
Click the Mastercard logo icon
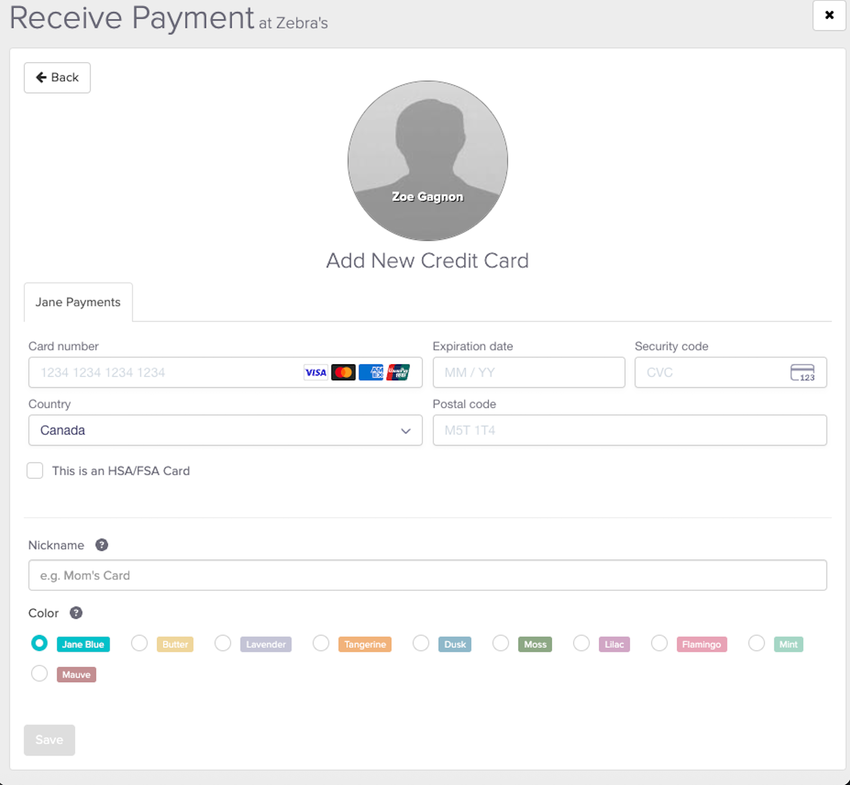pos(343,372)
